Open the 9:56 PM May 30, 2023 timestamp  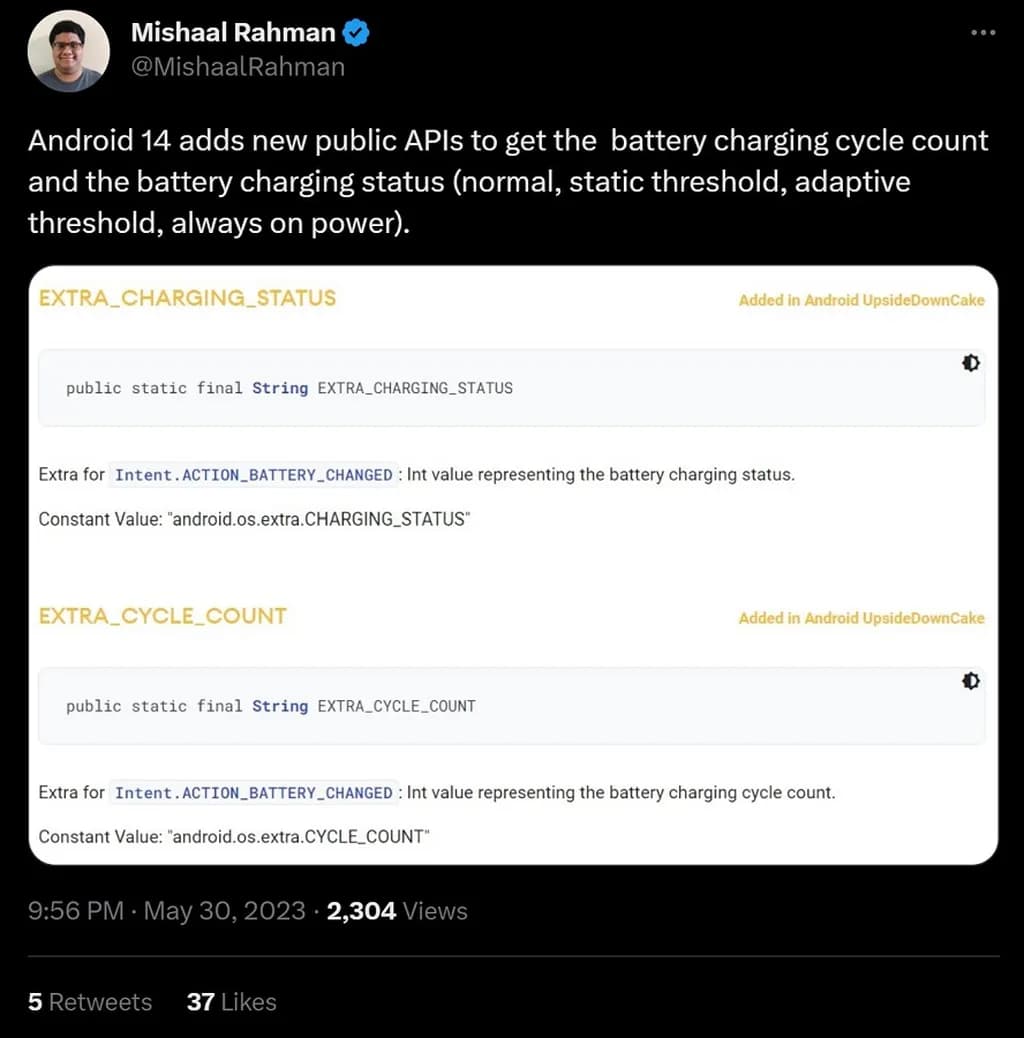coord(166,911)
